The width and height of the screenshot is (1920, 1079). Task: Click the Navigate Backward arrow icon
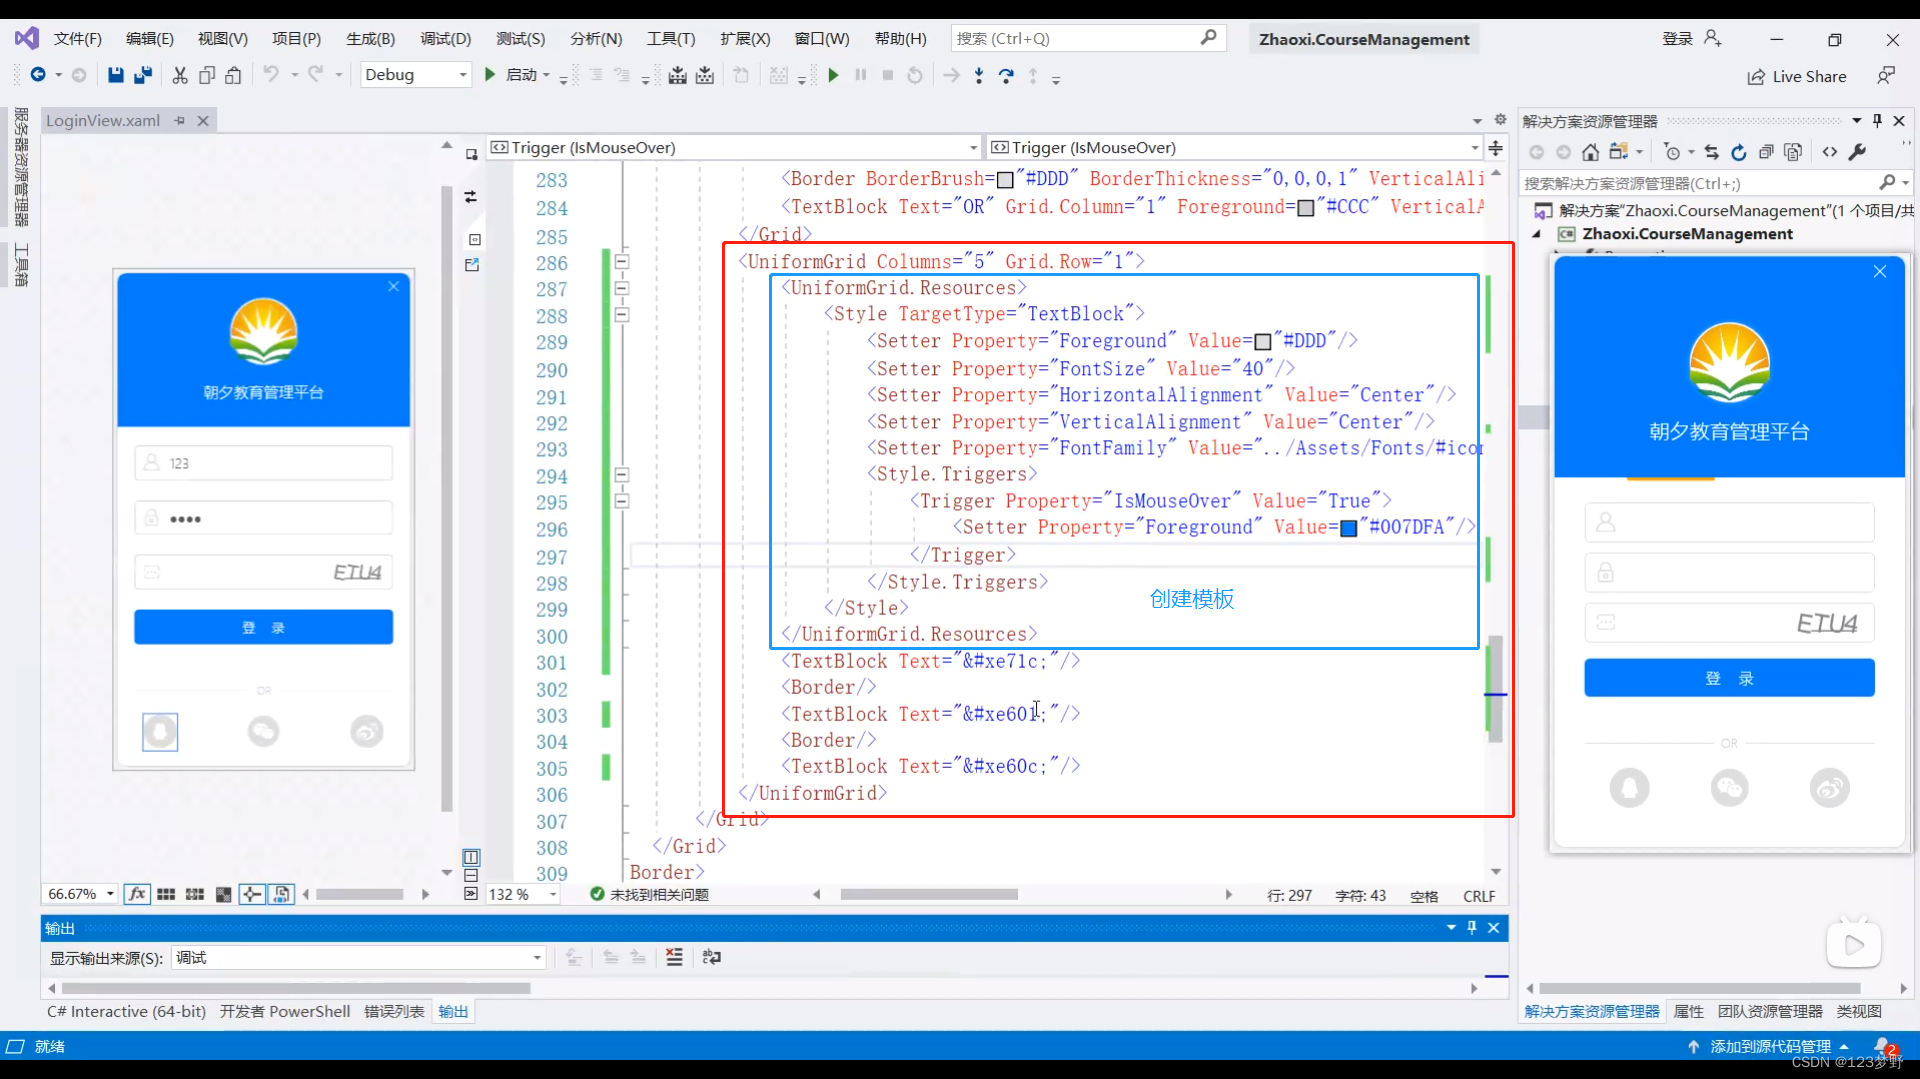click(x=38, y=75)
